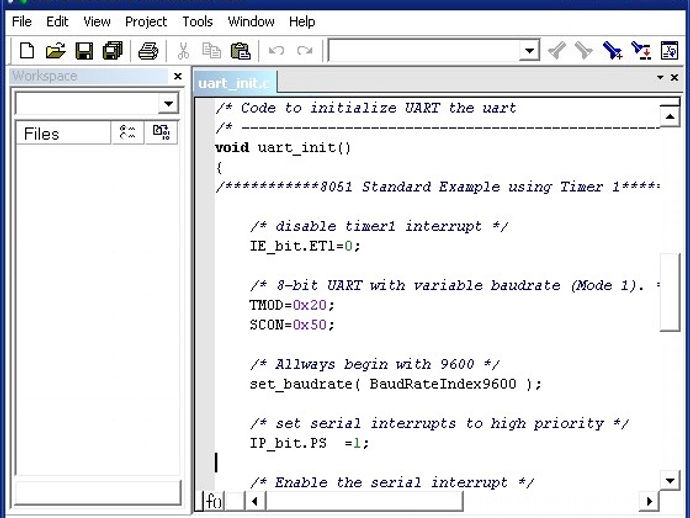The height and width of the screenshot is (518, 690).
Task: Click the find previous flashlight icon
Action: pyautogui.click(x=557, y=50)
